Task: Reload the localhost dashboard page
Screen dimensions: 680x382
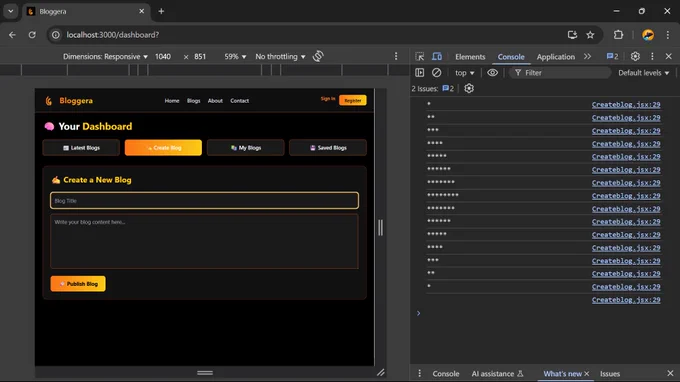Action: click(32, 35)
